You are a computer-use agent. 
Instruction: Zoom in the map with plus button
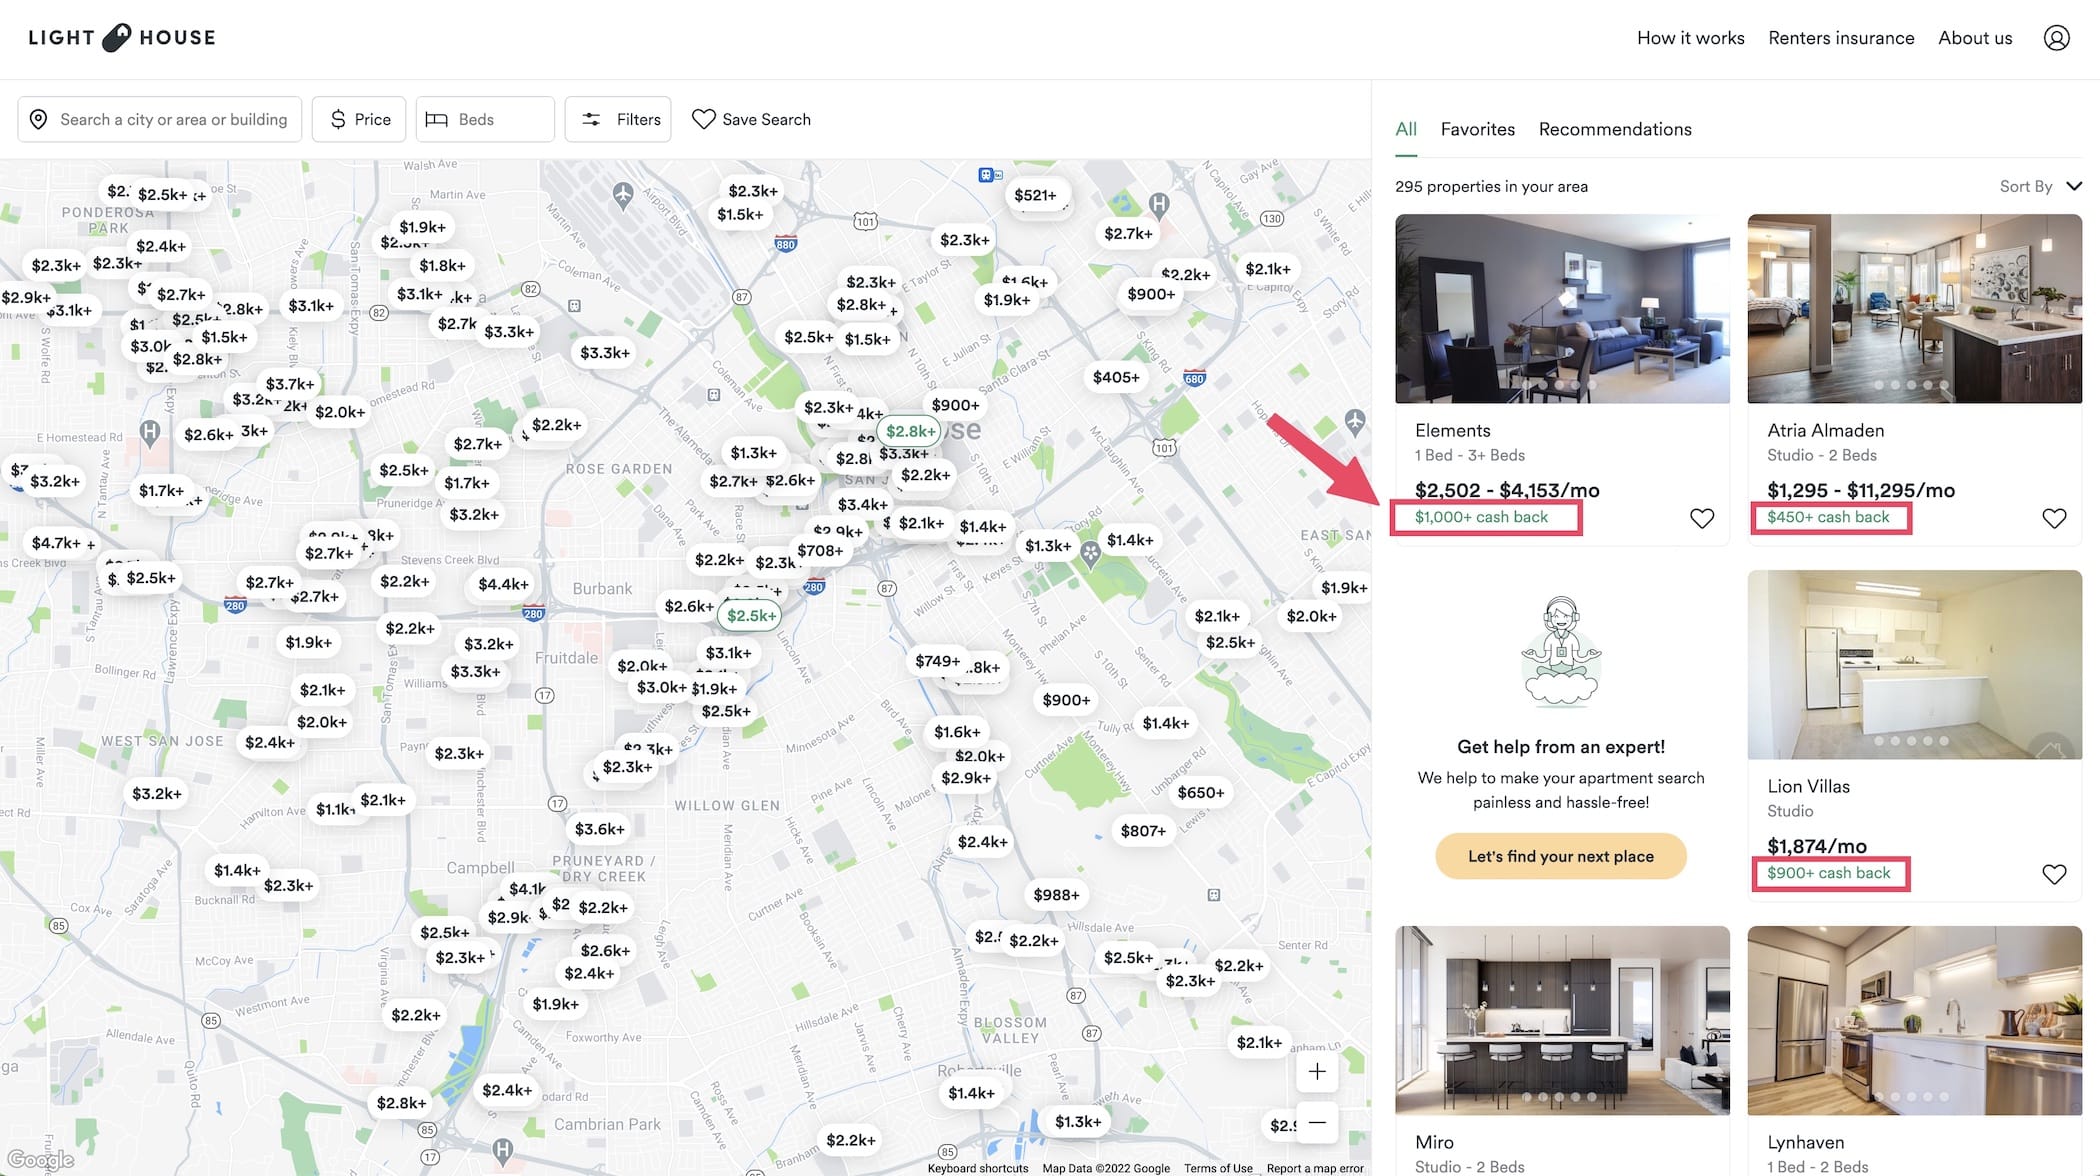(1317, 1072)
